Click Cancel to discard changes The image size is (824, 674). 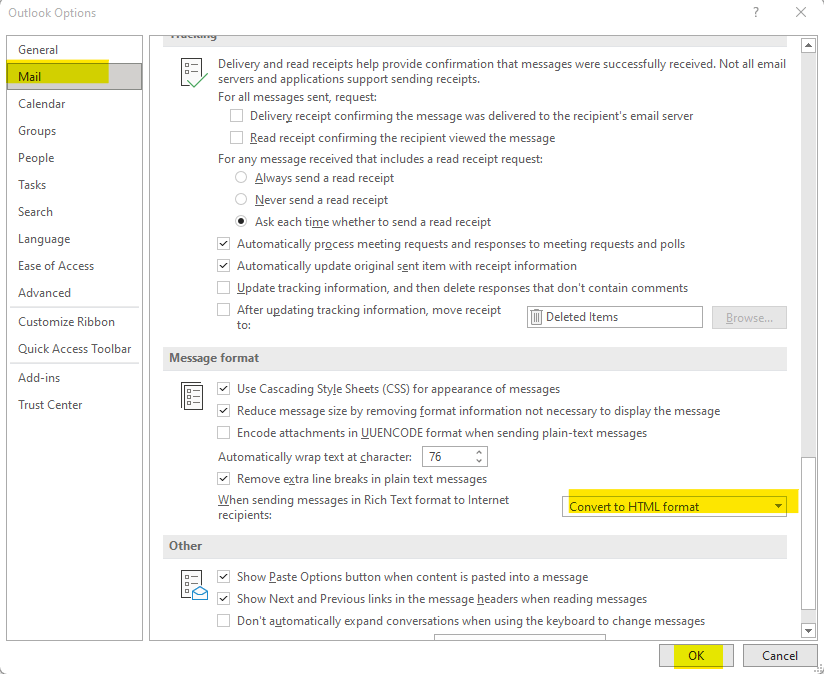780,655
